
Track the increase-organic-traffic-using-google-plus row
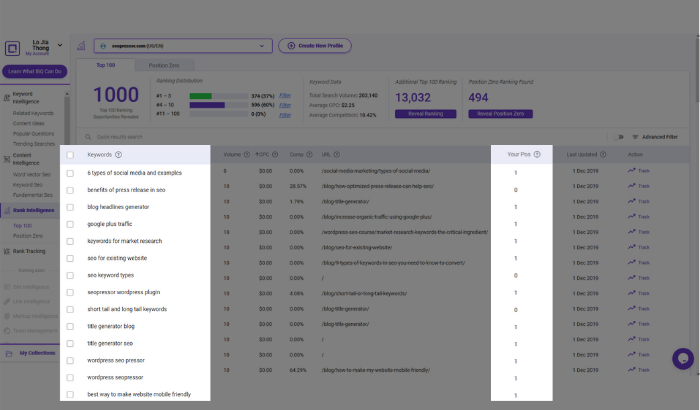pyautogui.click(x=639, y=217)
